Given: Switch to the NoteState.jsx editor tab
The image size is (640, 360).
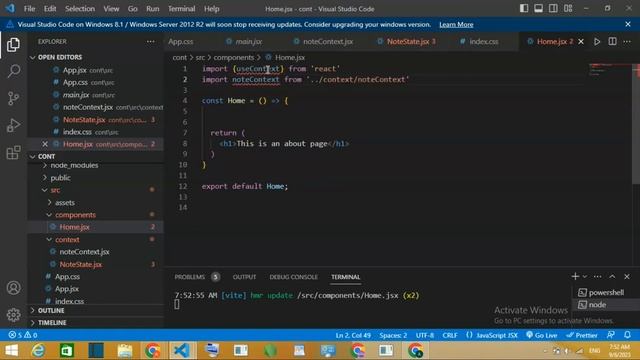Looking at the screenshot, I should (407, 41).
